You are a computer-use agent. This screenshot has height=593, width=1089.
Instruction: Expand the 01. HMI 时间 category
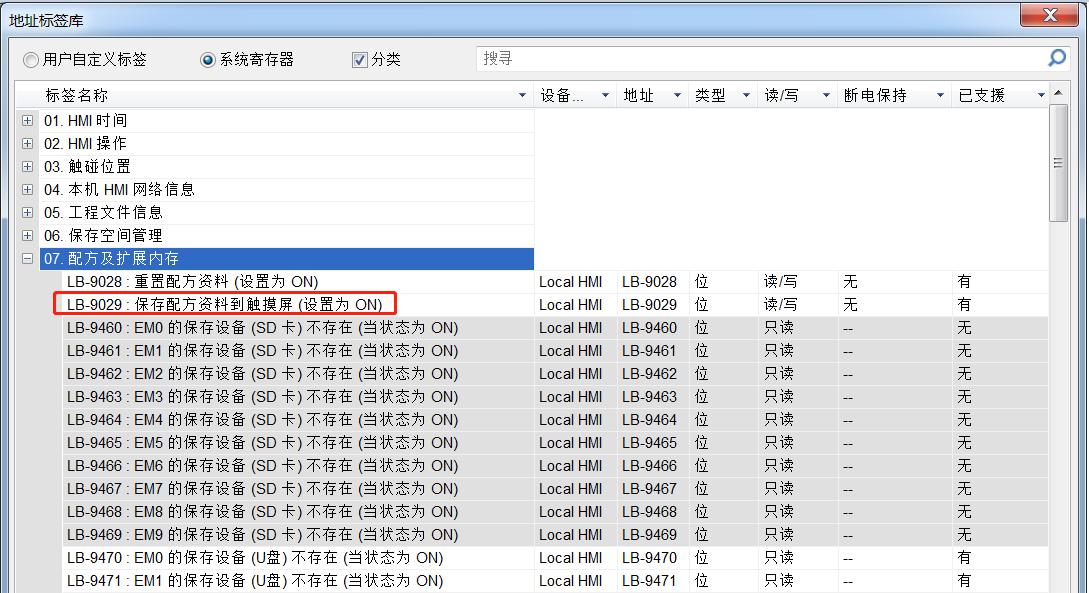pos(27,121)
